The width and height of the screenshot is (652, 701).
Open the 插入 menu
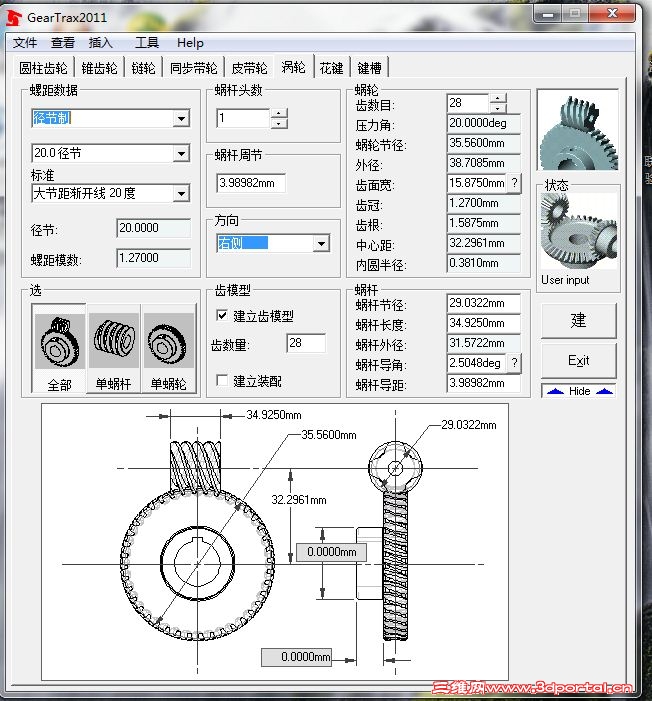(x=101, y=43)
